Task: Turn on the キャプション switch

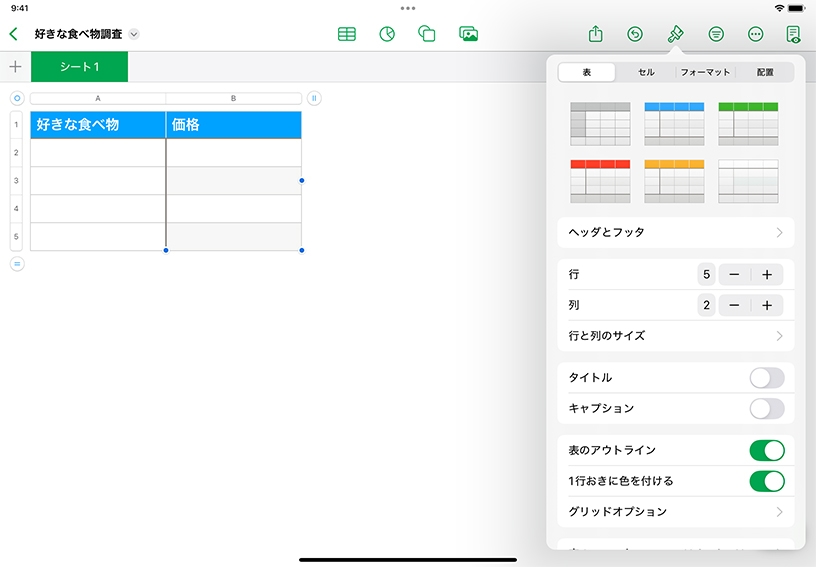Action: [766, 409]
